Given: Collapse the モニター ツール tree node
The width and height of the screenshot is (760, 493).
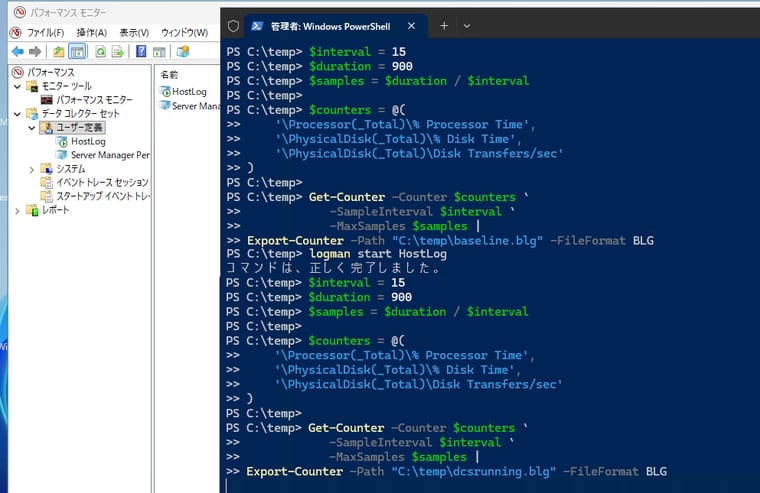Looking at the screenshot, I should [x=17, y=86].
